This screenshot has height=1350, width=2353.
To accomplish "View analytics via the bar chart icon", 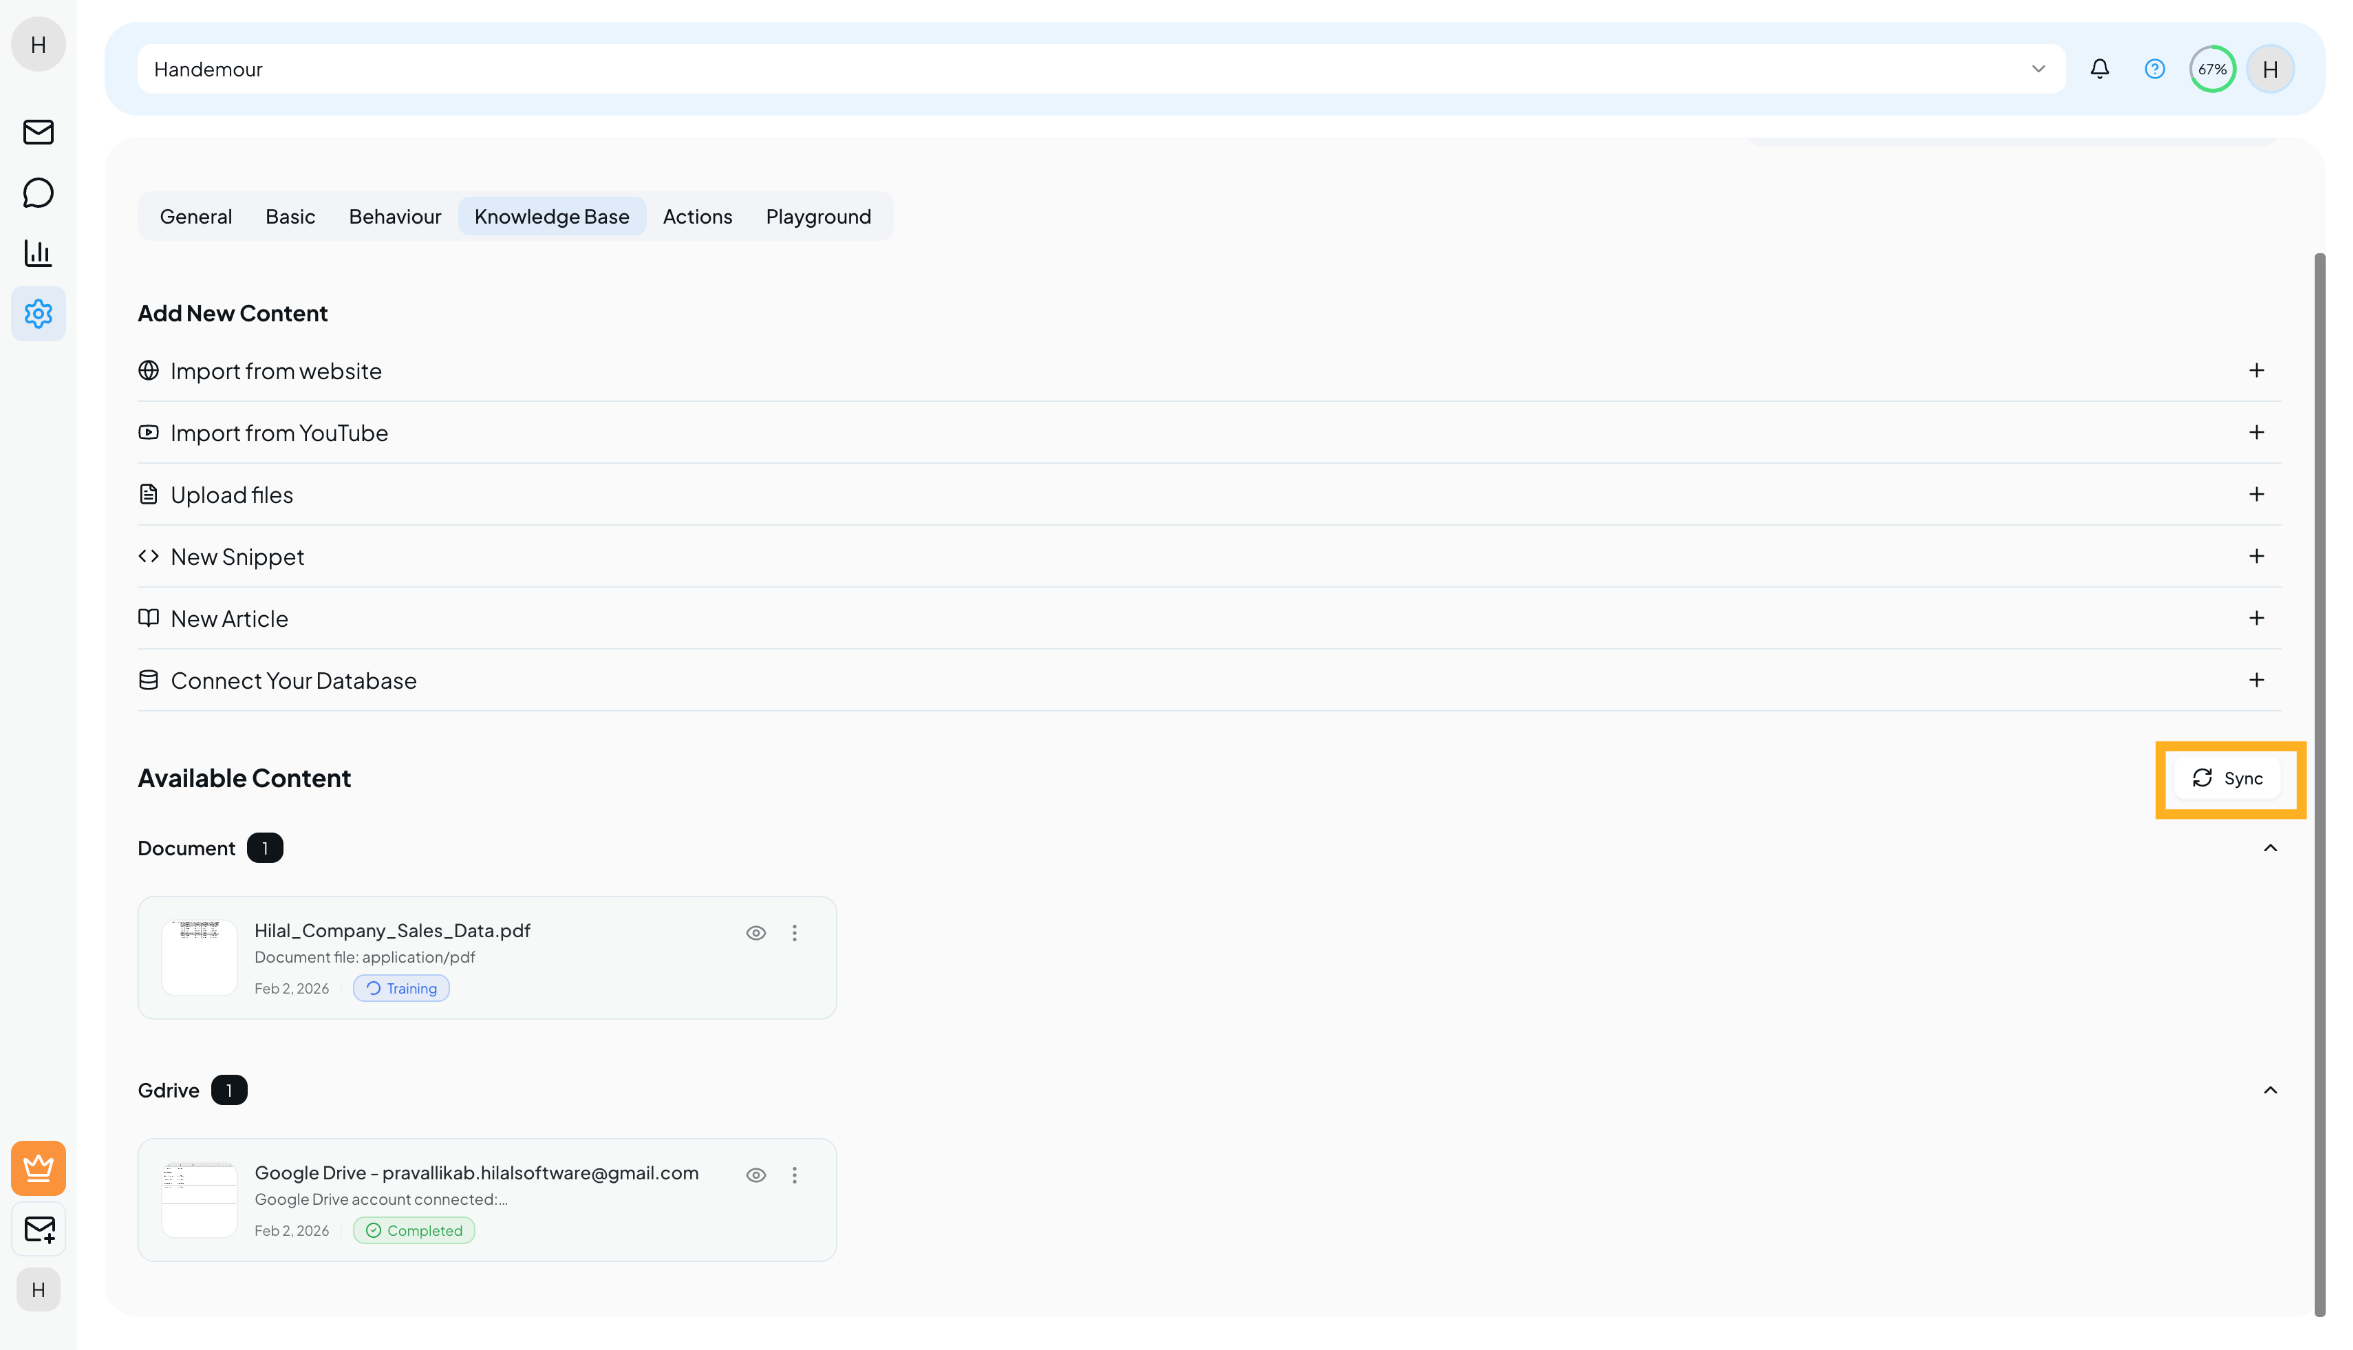I will tap(38, 253).
